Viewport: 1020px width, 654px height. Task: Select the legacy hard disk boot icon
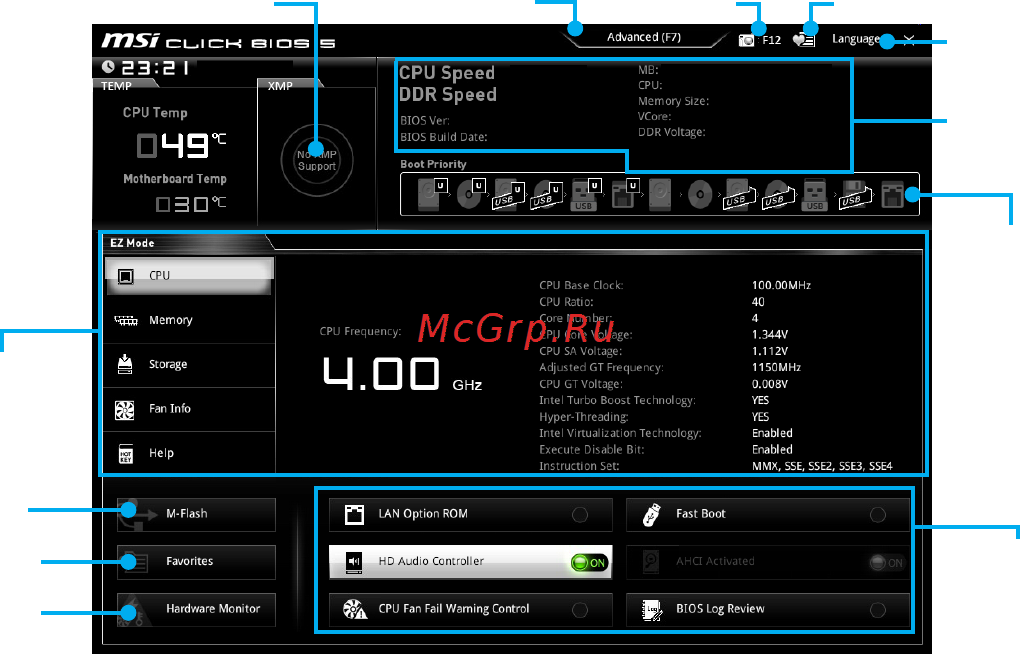point(660,193)
